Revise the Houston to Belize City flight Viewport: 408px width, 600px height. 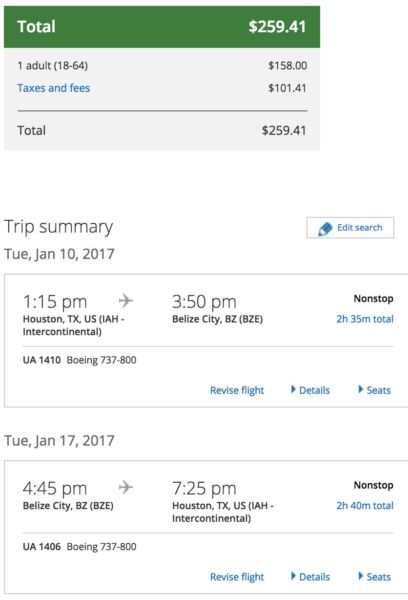click(x=237, y=390)
